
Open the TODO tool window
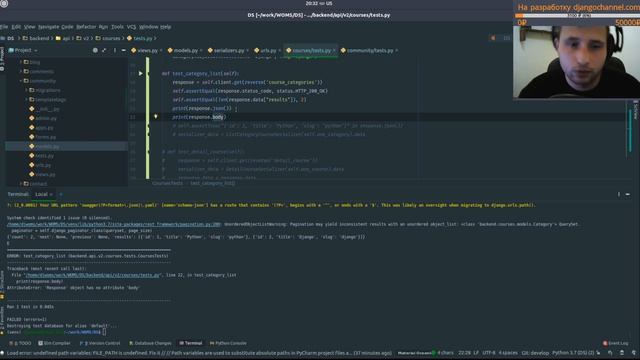click(x=20, y=344)
